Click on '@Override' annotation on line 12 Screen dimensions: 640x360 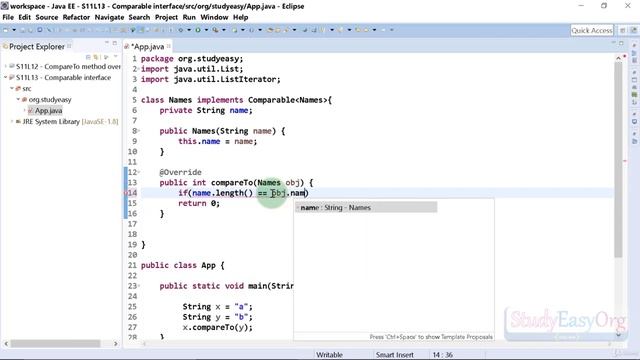coord(180,172)
